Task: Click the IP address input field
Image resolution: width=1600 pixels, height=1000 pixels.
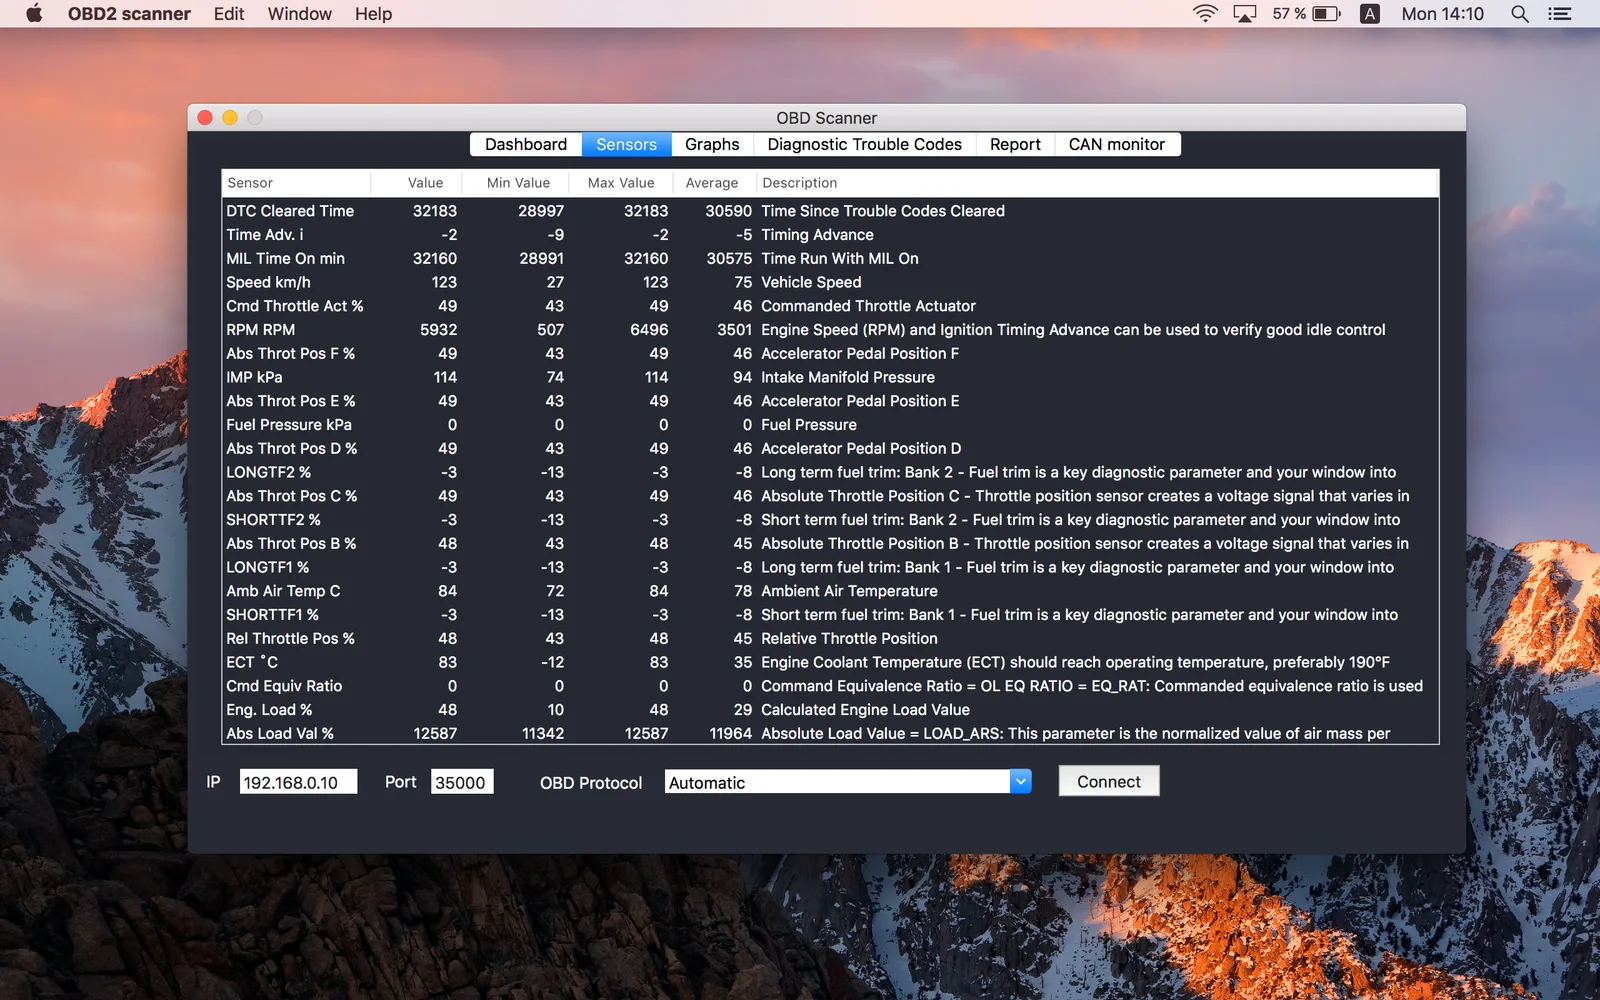Action: point(298,782)
